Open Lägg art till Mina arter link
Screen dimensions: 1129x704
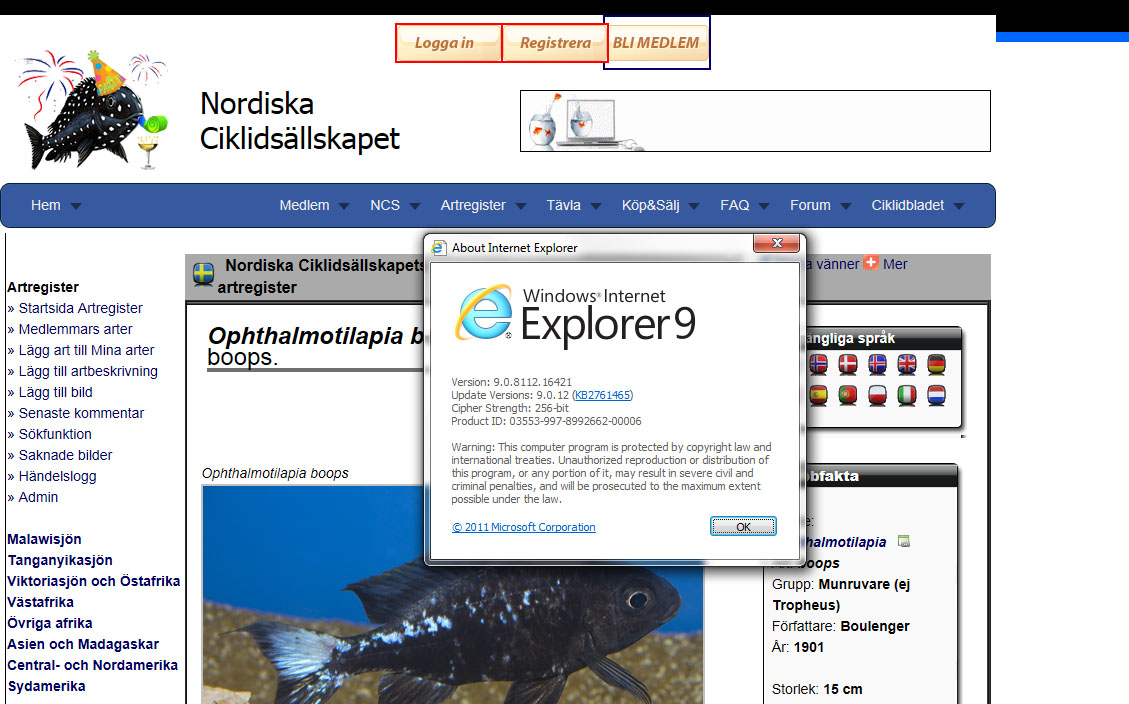point(86,350)
